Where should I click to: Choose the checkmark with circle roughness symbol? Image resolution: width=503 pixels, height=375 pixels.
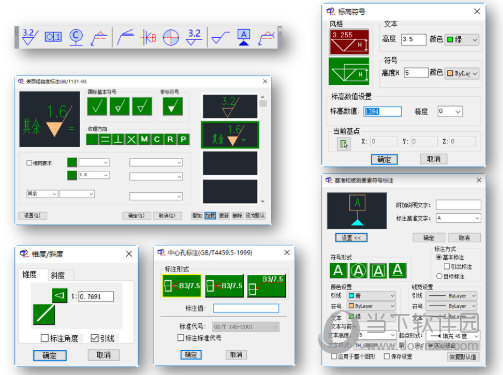pyautogui.click(x=119, y=106)
